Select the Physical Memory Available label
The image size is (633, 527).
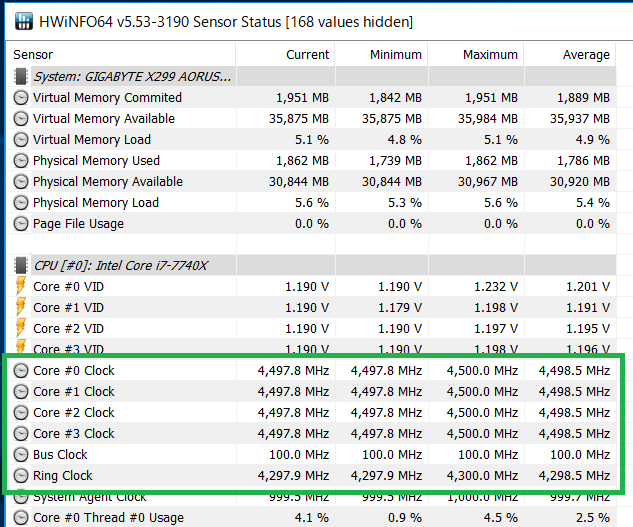108,181
